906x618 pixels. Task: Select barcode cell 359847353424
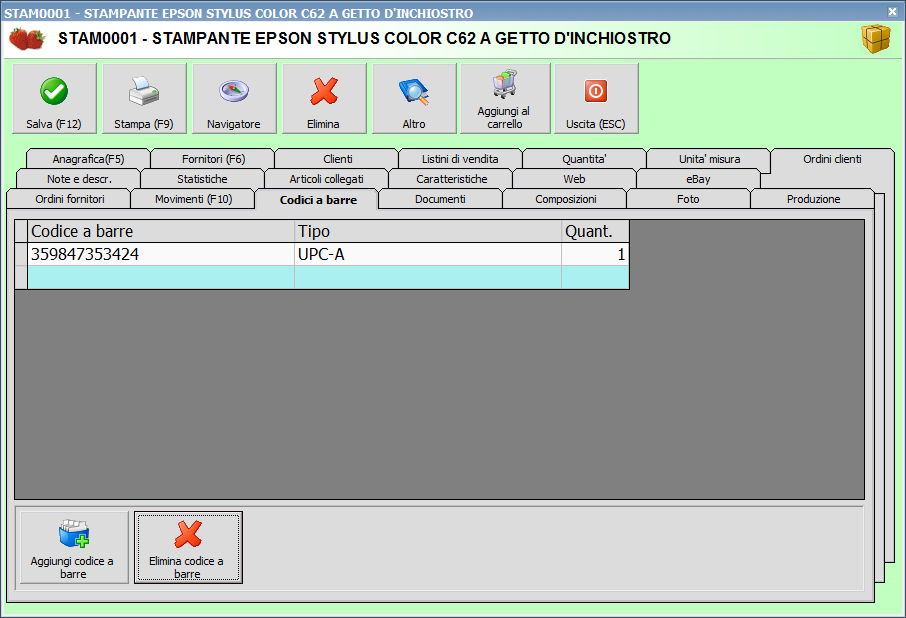point(161,254)
